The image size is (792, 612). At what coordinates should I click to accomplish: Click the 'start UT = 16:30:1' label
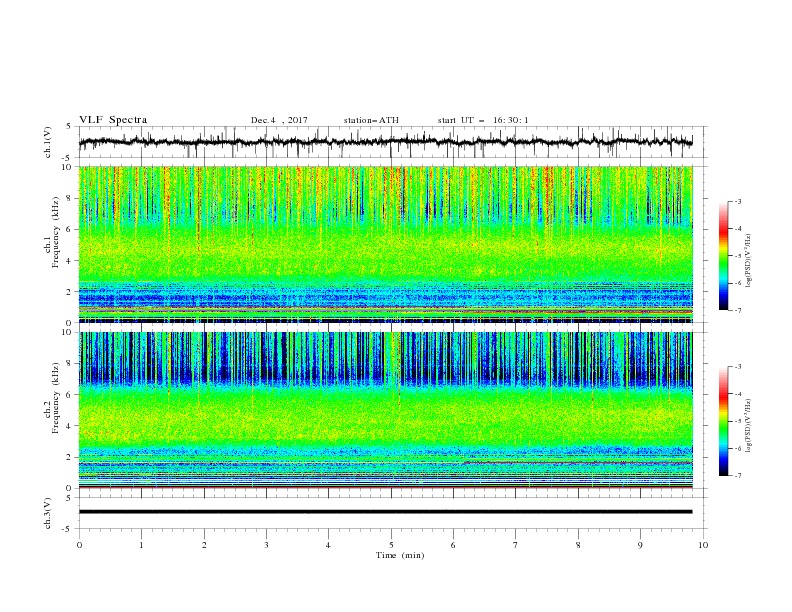(x=483, y=120)
